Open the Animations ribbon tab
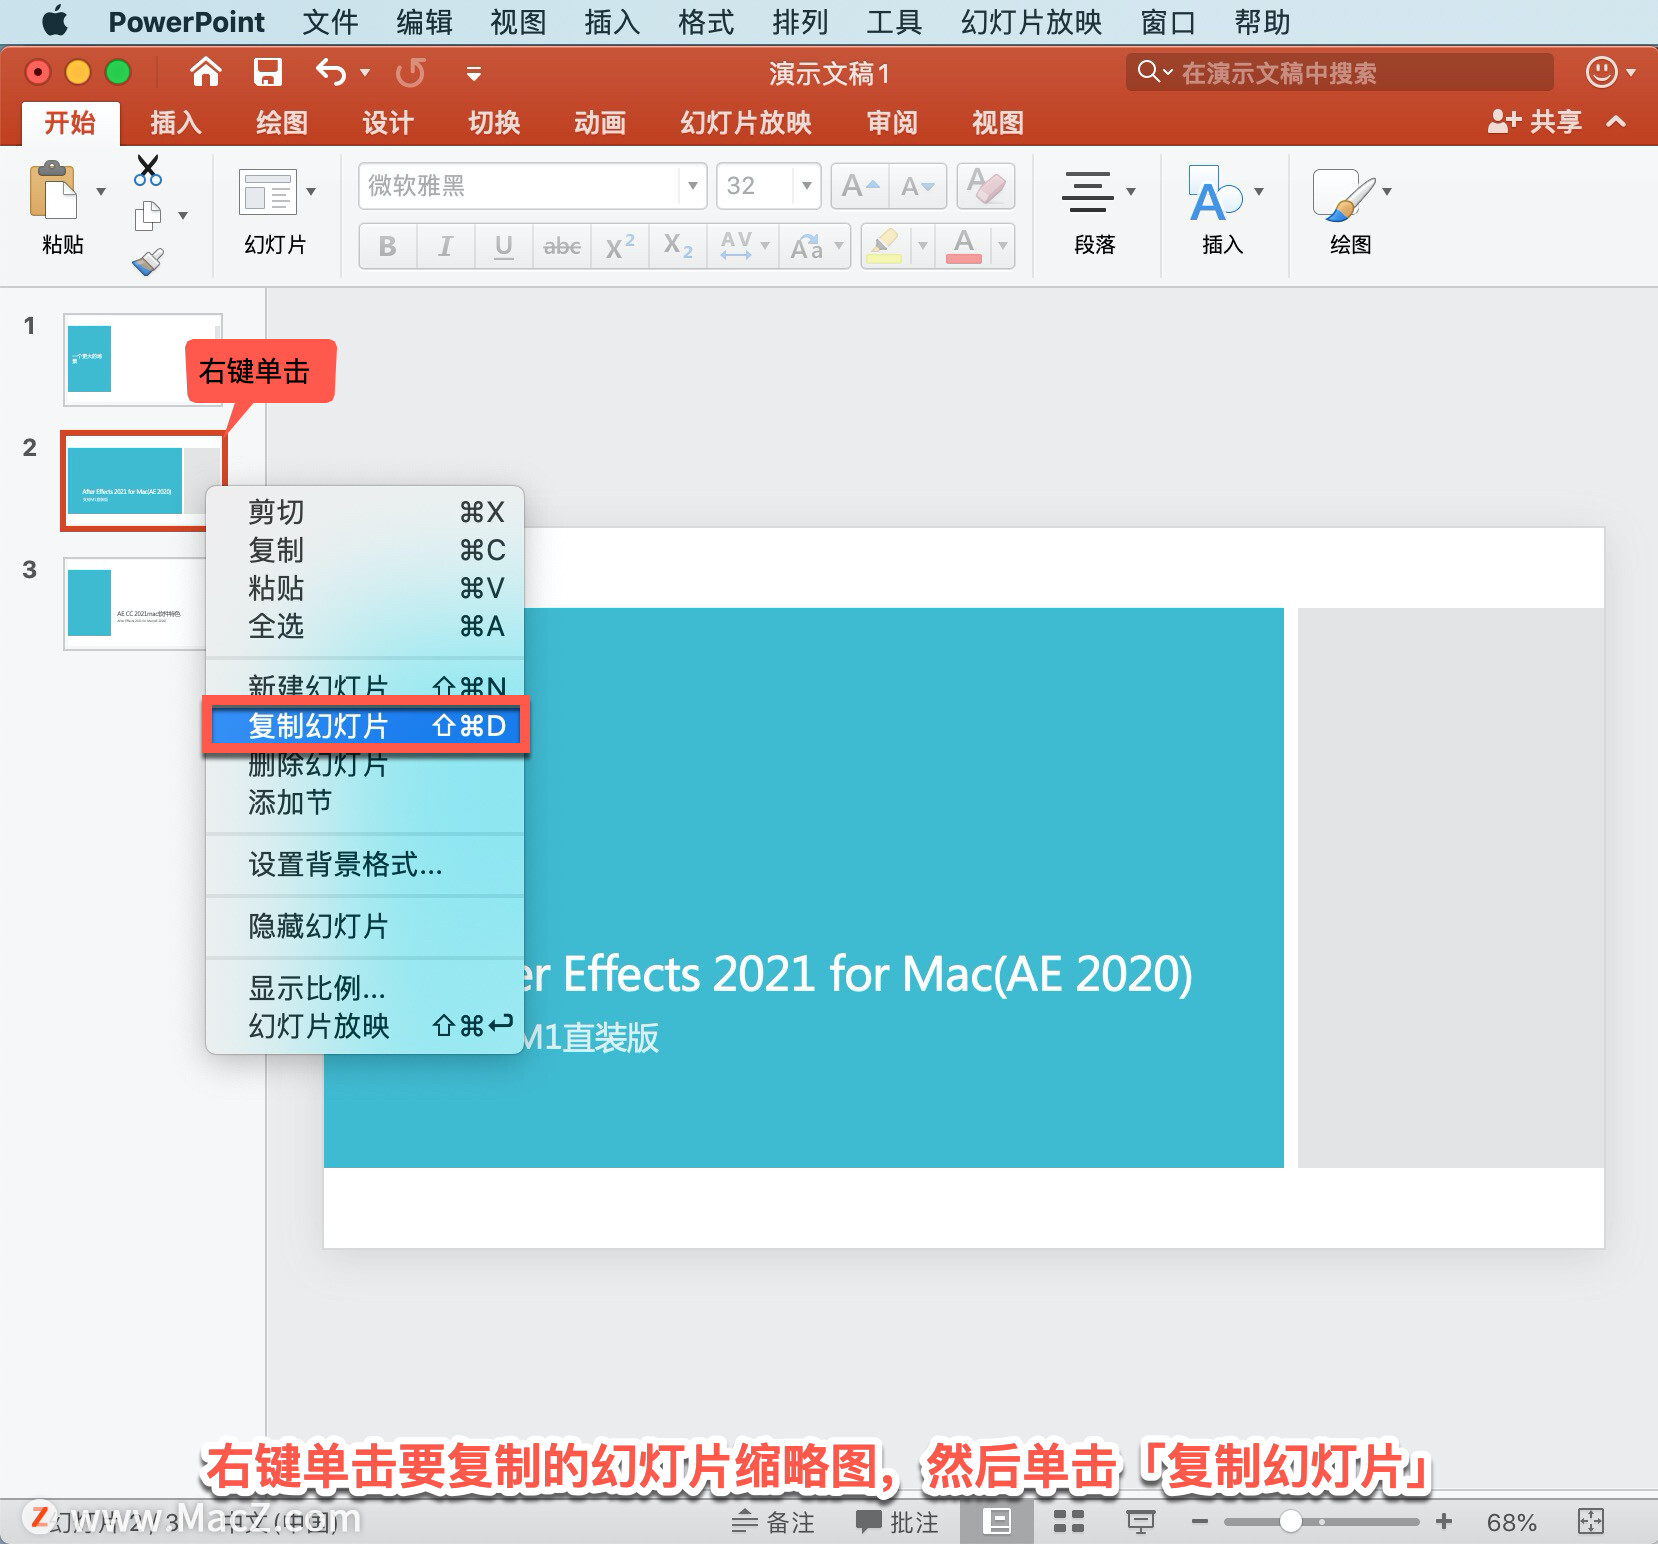This screenshot has height=1544, width=1658. pyautogui.click(x=600, y=123)
